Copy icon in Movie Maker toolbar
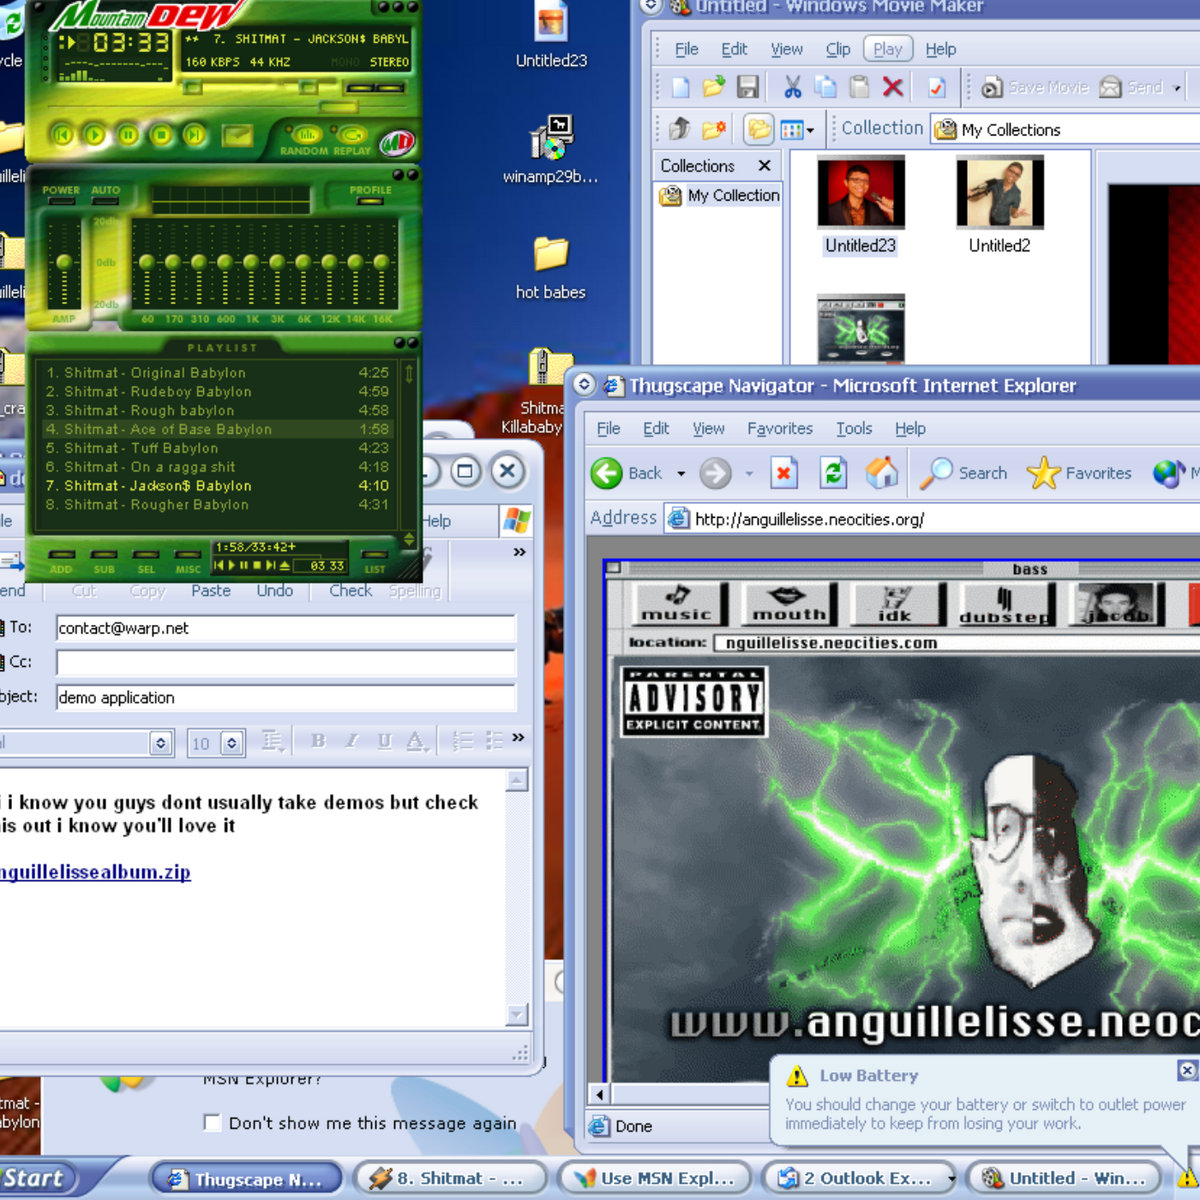The width and height of the screenshot is (1200, 1200). pyautogui.click(x=826, y=88)
